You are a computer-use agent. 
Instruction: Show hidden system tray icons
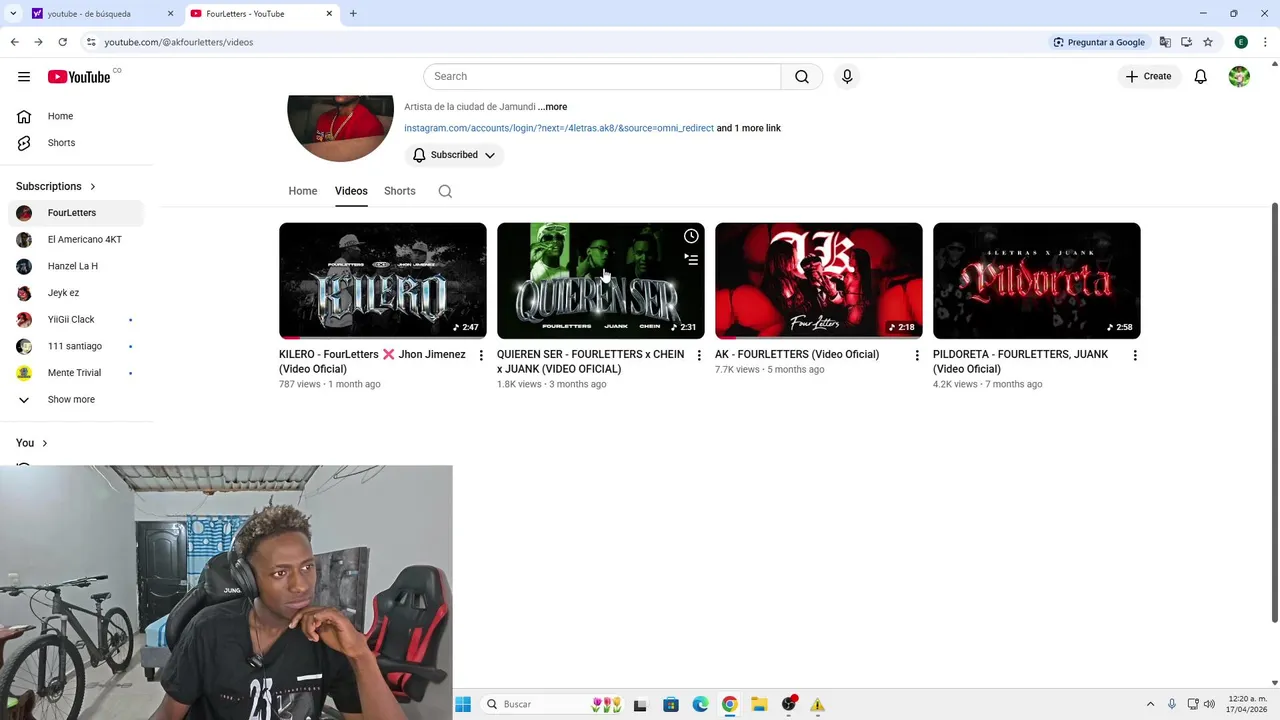pos(1150,704)
